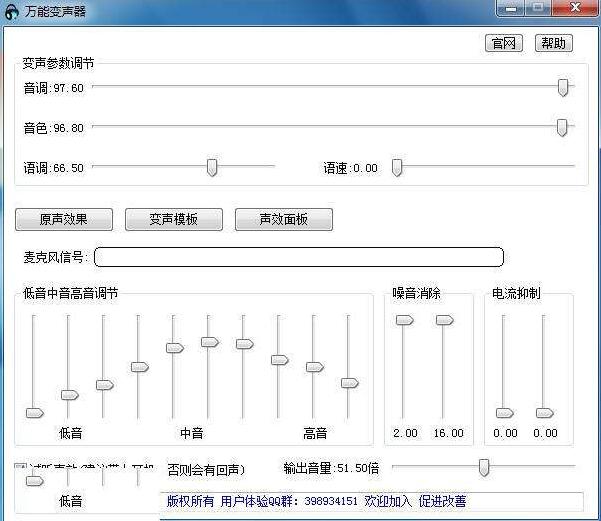Click the 低音中音高音调节 group title
Image resolution: width=601 pixels, height=521 pixels.
pyautogui.click(x=71, y=293)
